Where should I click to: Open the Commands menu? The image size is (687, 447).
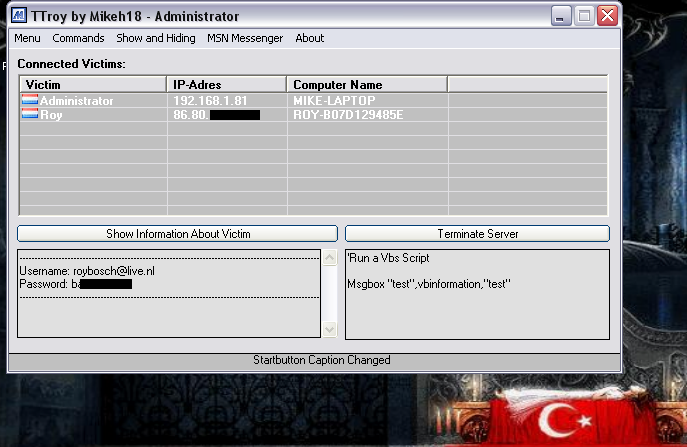pyautogui.click(x=78, y=38)
